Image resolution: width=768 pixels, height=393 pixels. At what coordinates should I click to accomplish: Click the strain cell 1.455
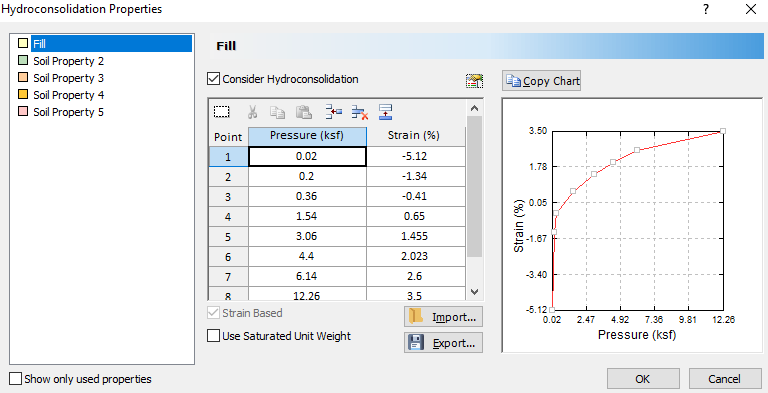coord(415,237)
